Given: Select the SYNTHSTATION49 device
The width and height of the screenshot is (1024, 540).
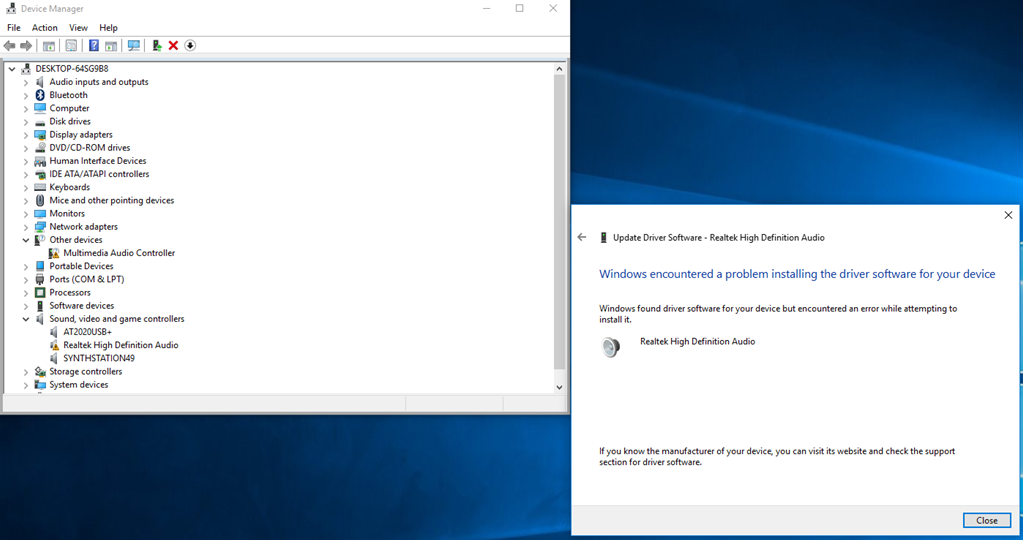Looking at the screenshot, I should coord(99,358).
